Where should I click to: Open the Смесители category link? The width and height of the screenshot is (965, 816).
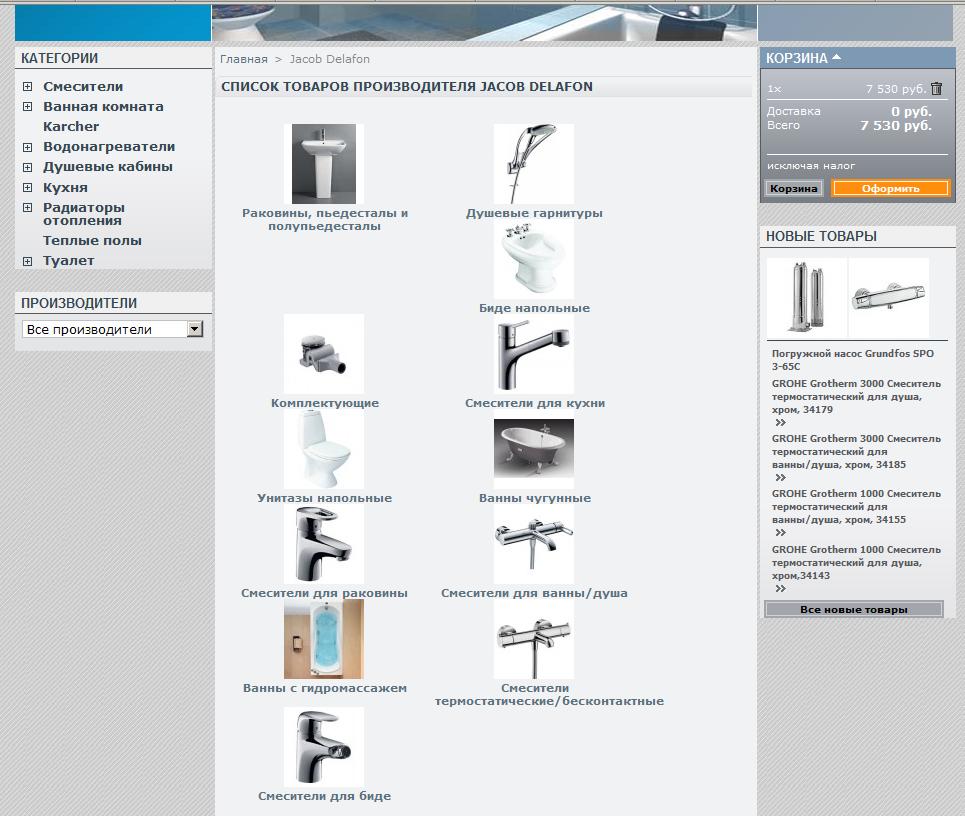[83, 87]
